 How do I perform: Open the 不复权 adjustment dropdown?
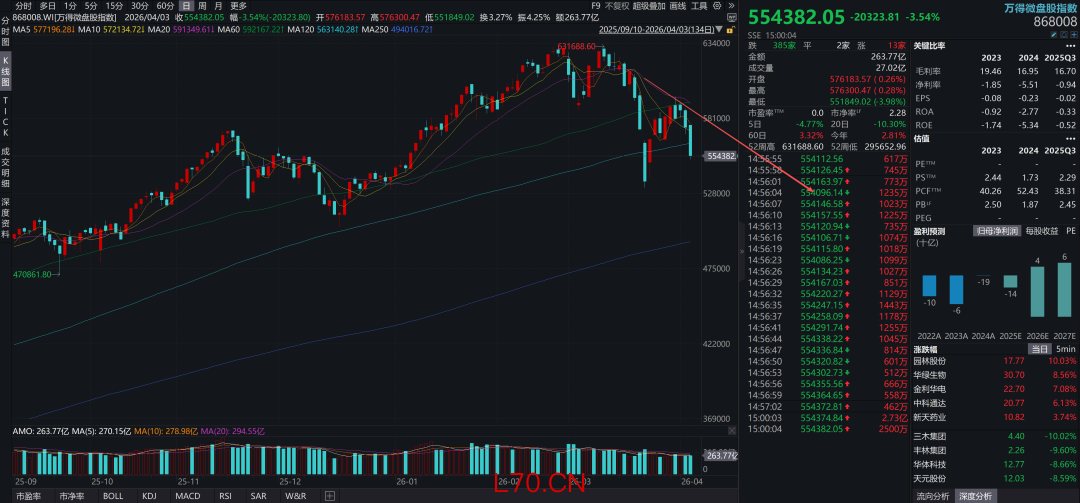[x=610, y=6]
